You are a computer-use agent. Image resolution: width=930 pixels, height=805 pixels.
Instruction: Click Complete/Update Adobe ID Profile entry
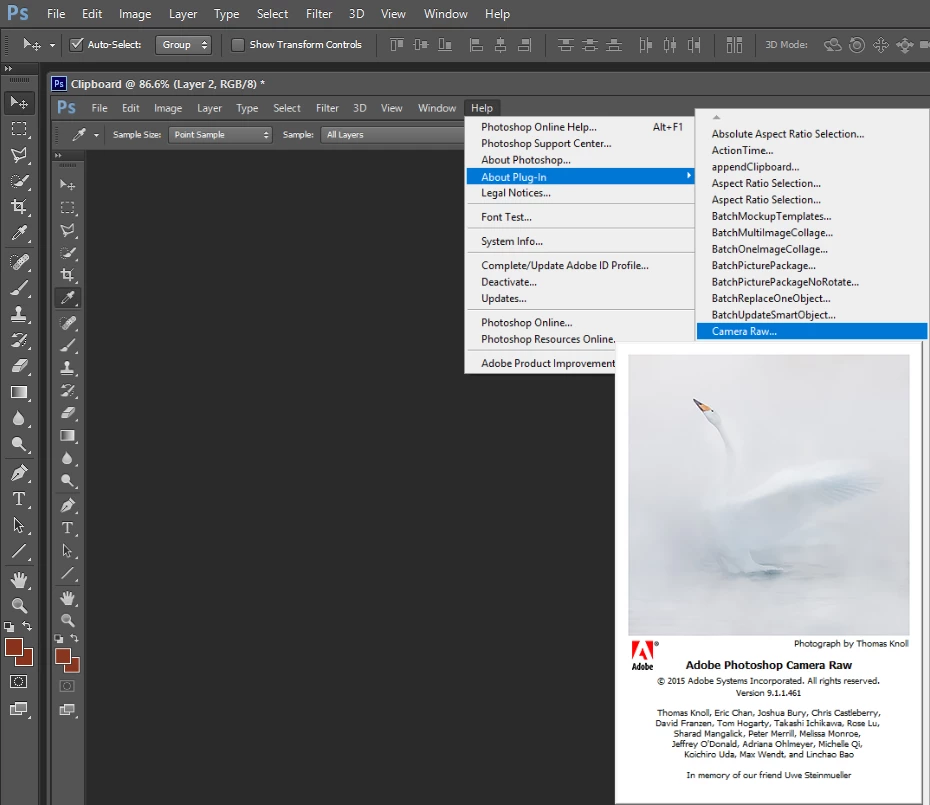[x=580, y=266]
